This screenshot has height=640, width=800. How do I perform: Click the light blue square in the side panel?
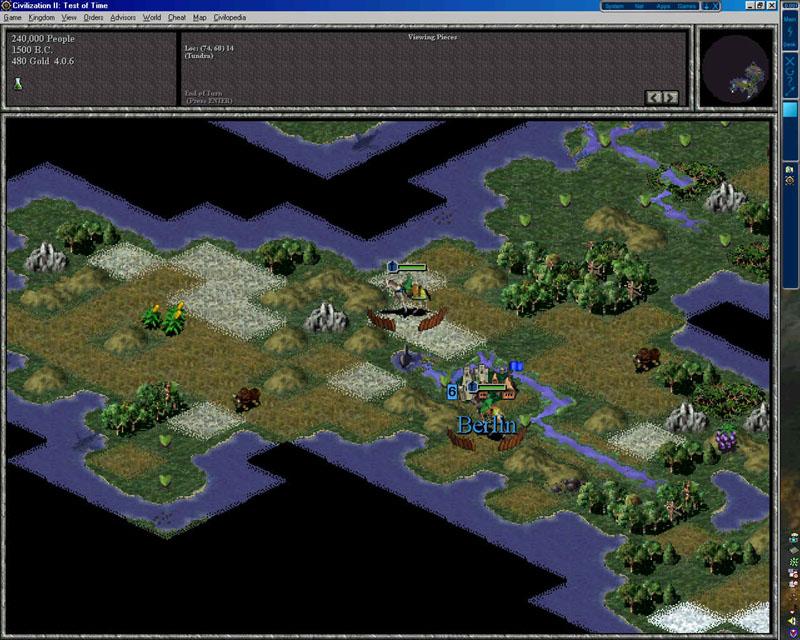(x=790, y=110)
